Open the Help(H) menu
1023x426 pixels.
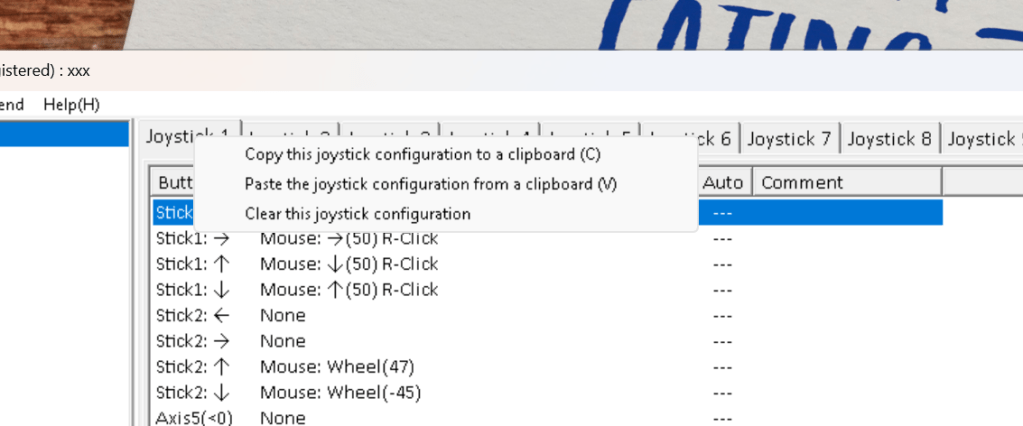coord(71,104)
